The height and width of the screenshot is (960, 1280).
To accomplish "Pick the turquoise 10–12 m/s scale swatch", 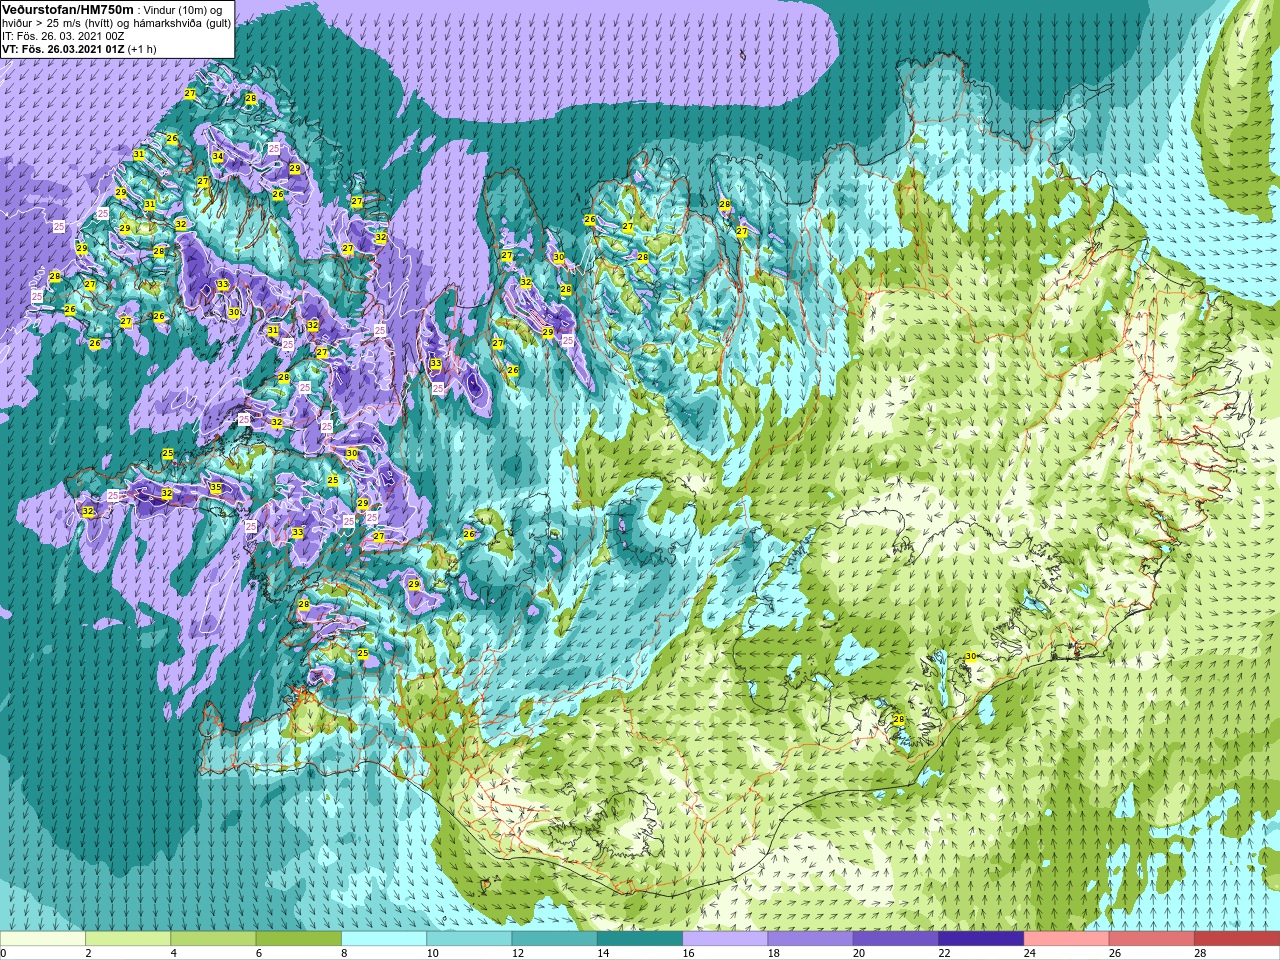I will tap(469, 939).
